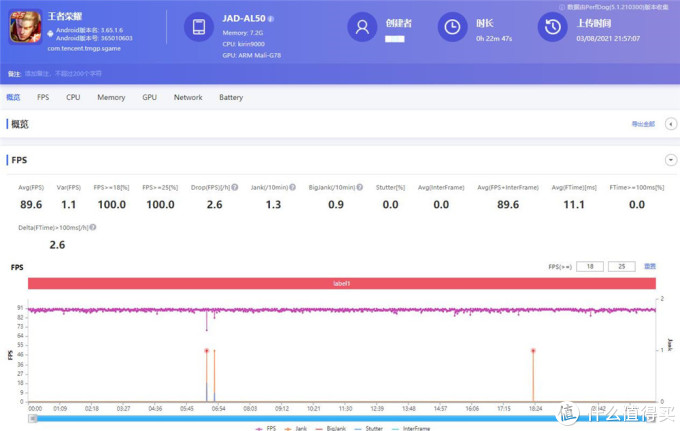Toggle the BigJank legend series

click(331, 428)
